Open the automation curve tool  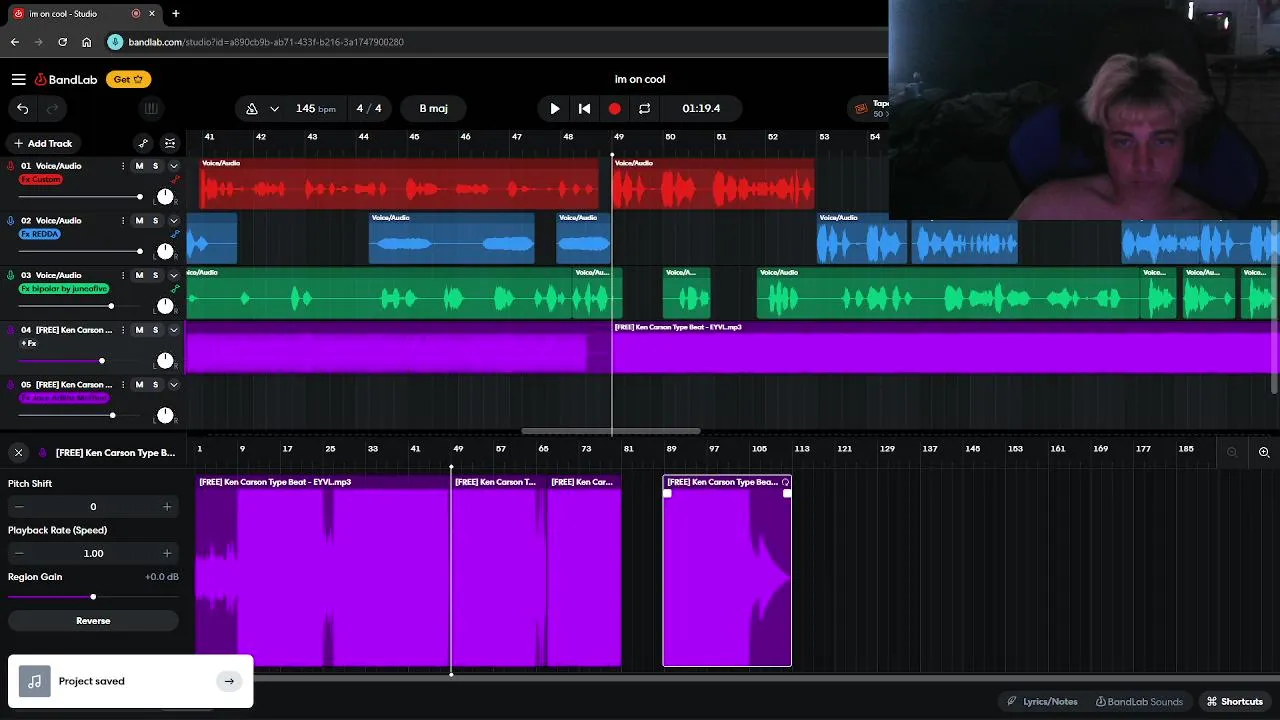coord(143,143)
